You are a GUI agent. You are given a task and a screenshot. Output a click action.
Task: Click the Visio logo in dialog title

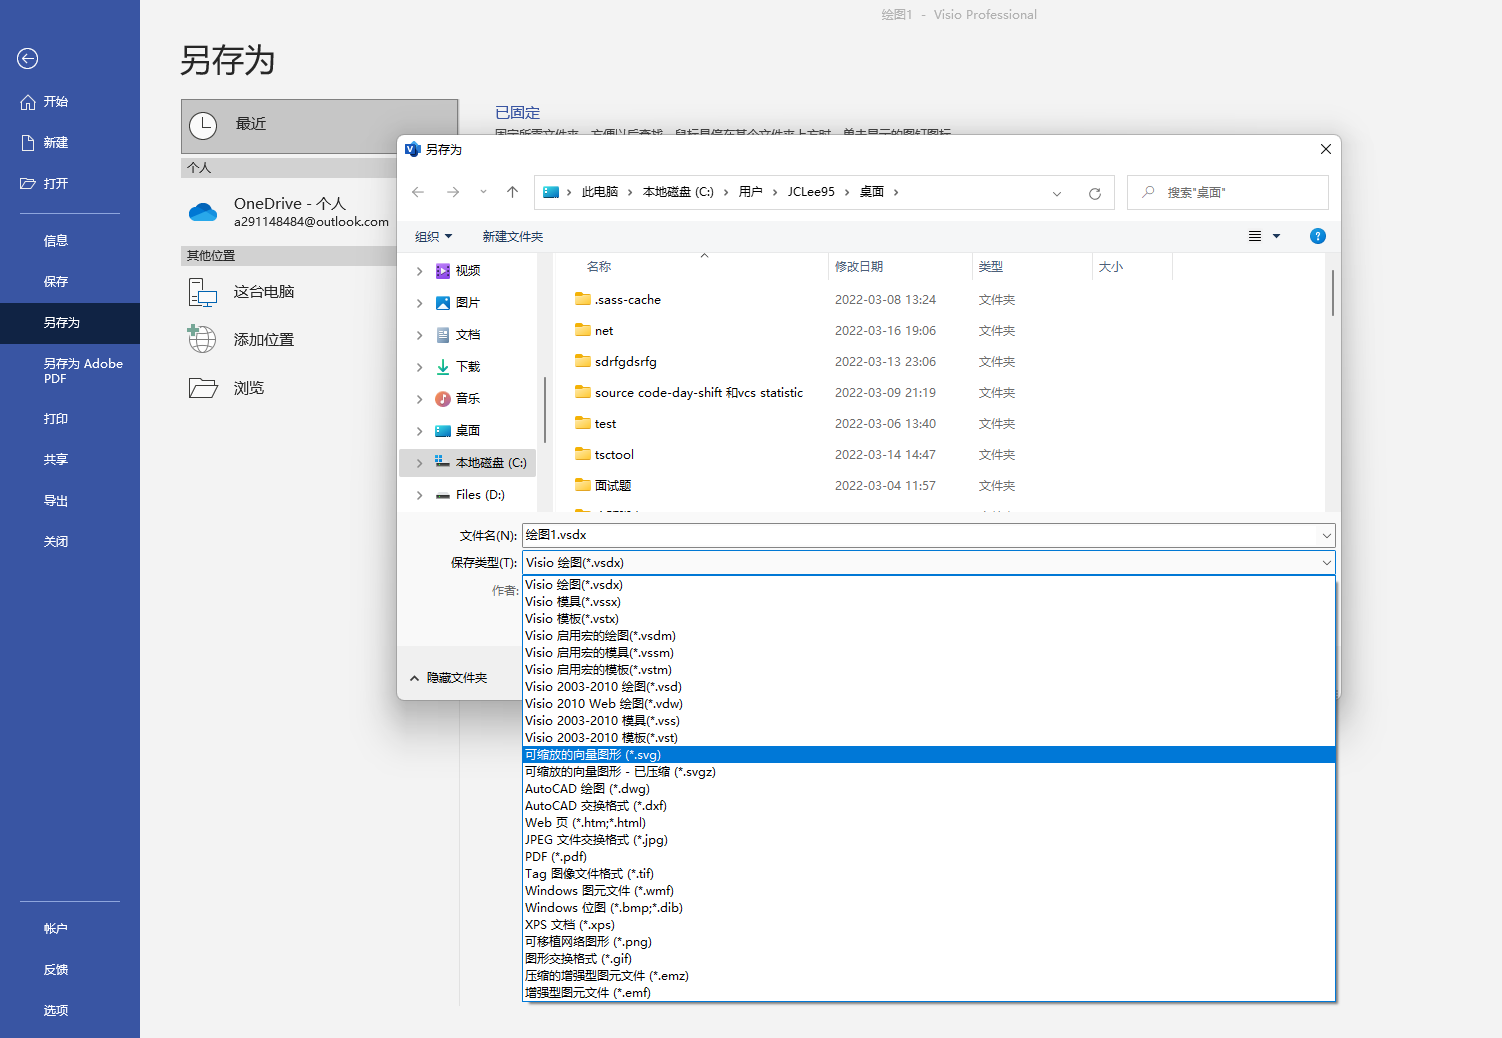(412, 149)
